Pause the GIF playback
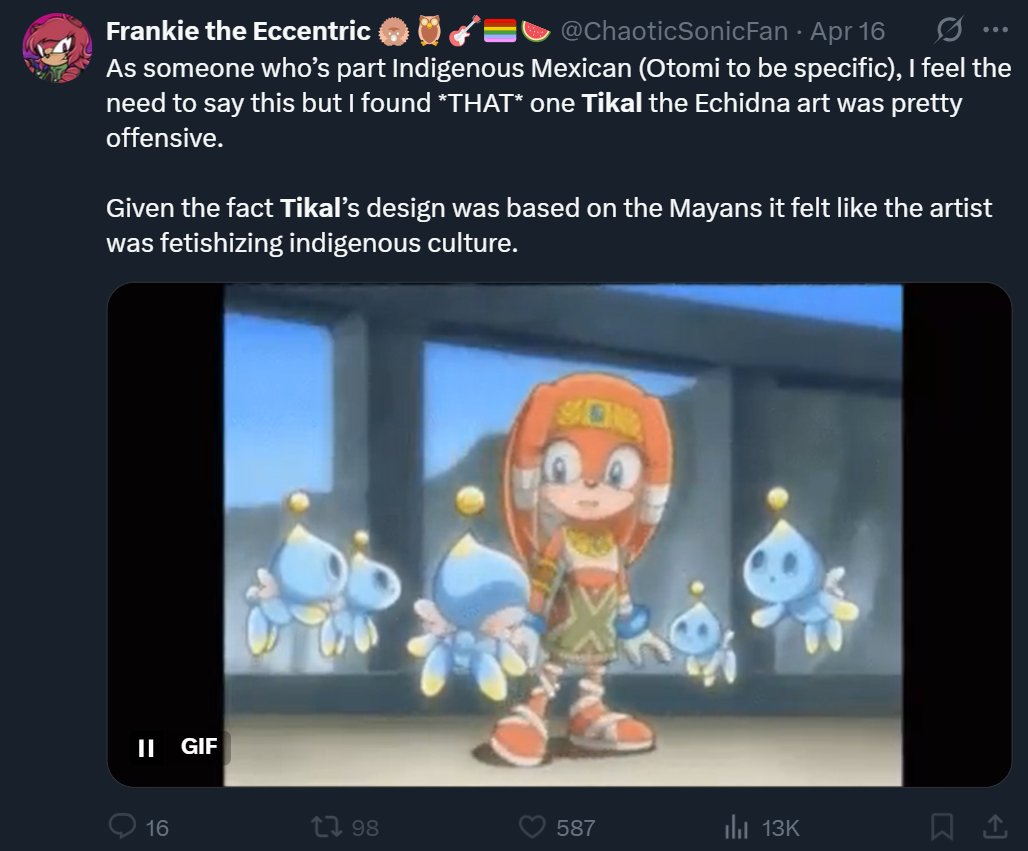Screen dimensions: 1028x851 point(146,747)
